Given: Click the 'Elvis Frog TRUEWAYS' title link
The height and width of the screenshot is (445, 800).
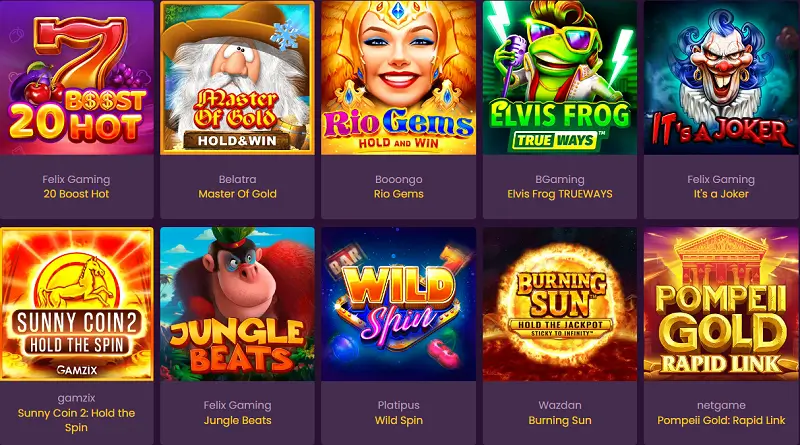Looking at the screenshot, I should 560,194.
